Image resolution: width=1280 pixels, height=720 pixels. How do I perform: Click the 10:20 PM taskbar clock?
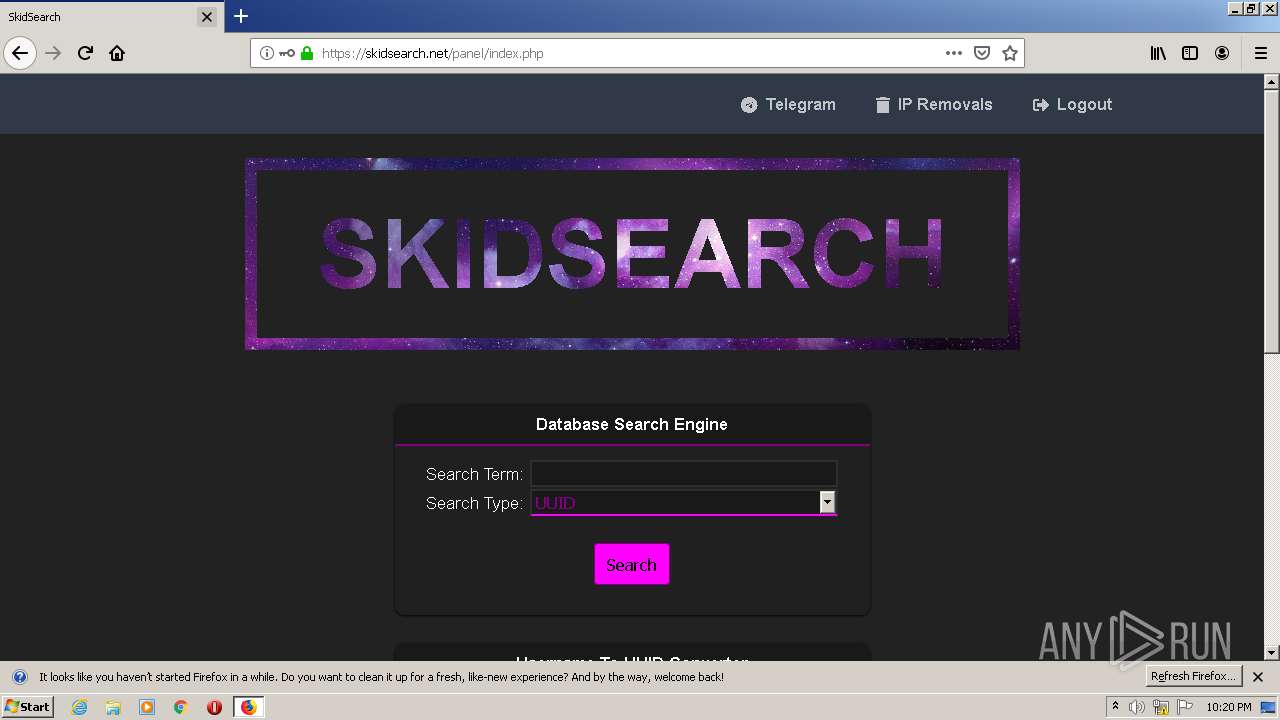coord(1229,707)
